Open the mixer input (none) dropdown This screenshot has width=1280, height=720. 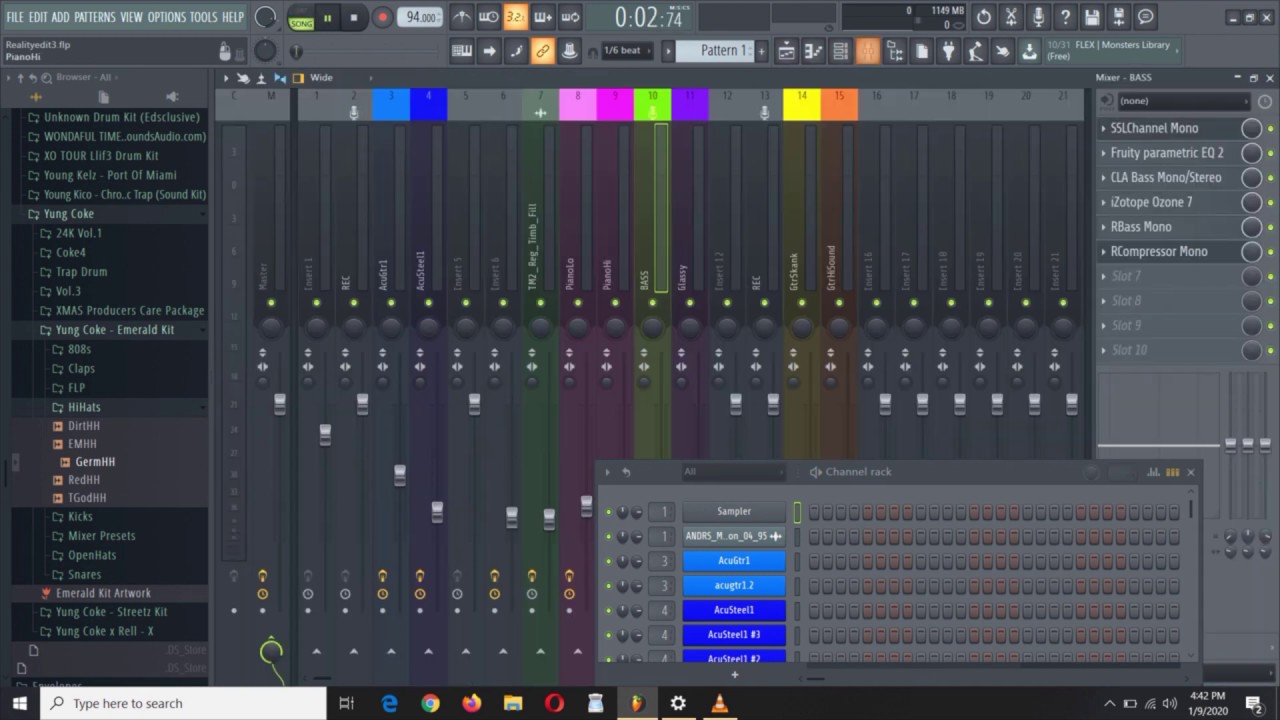tap(1184, 101)
